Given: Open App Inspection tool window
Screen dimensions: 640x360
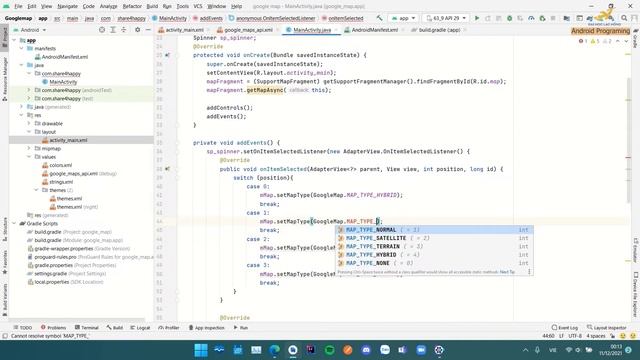Looking at the screenshot, I should tap(207, 328).
